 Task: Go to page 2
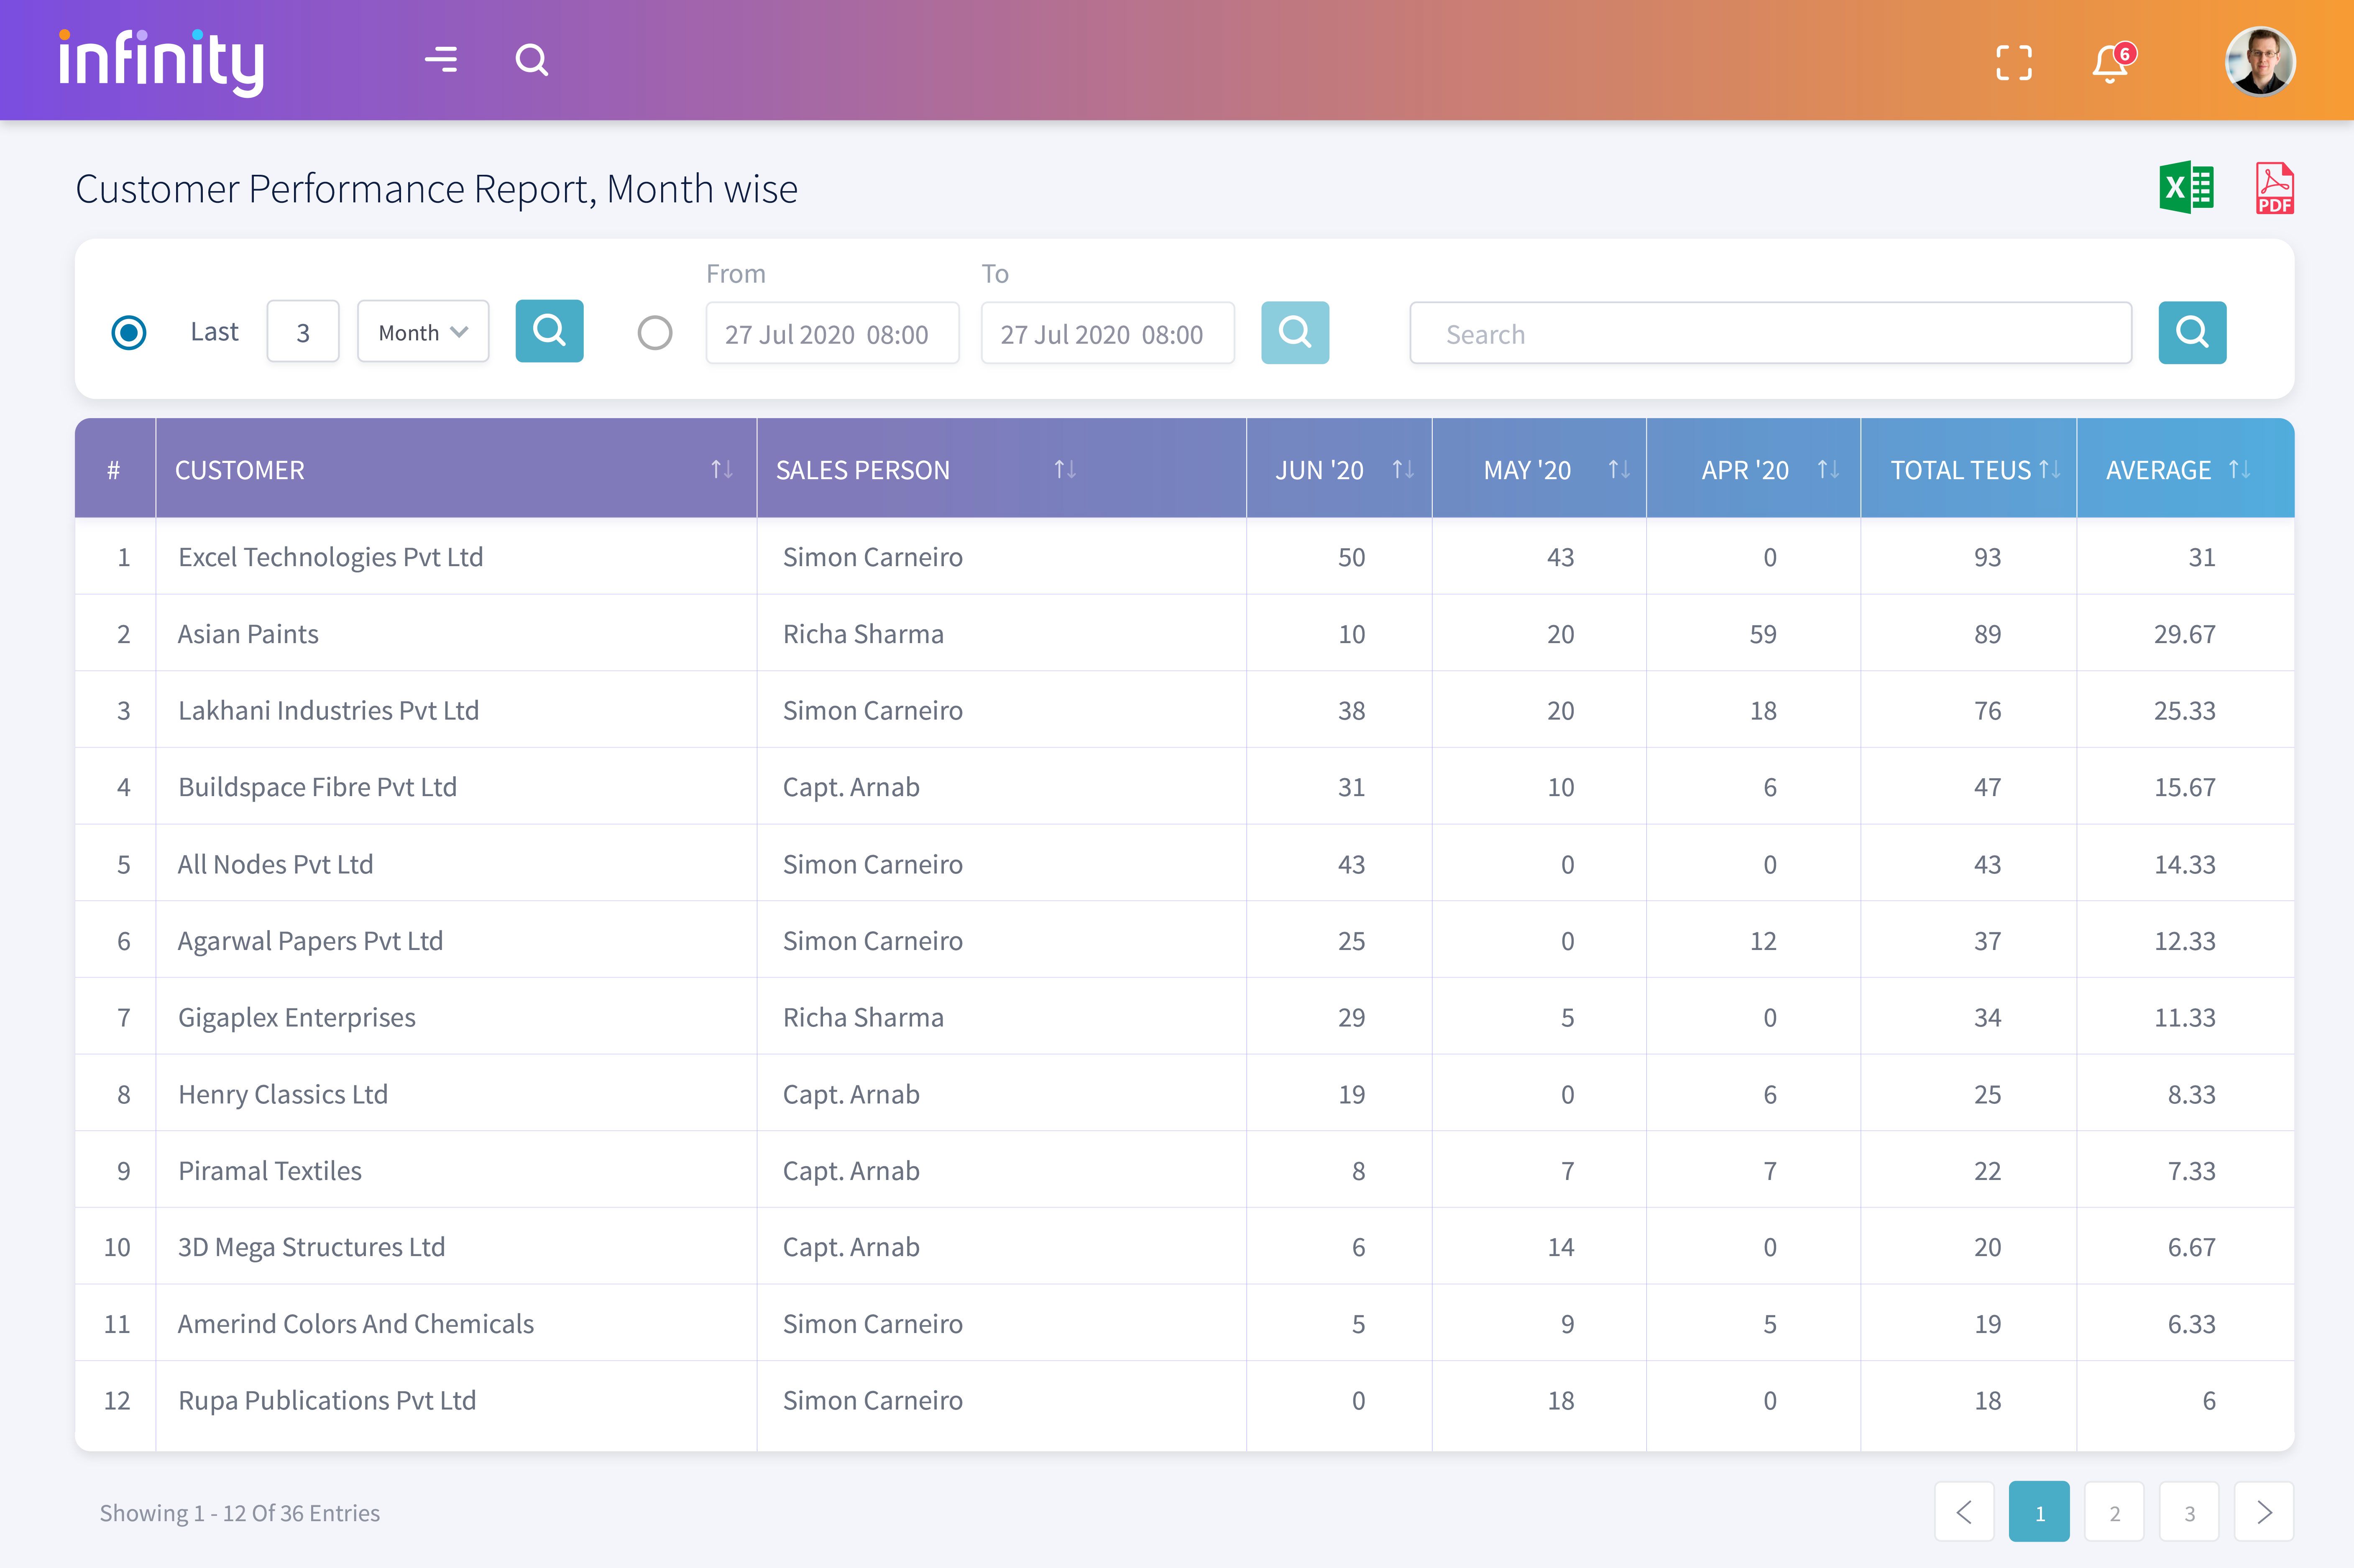[x=2114, y=1511]
